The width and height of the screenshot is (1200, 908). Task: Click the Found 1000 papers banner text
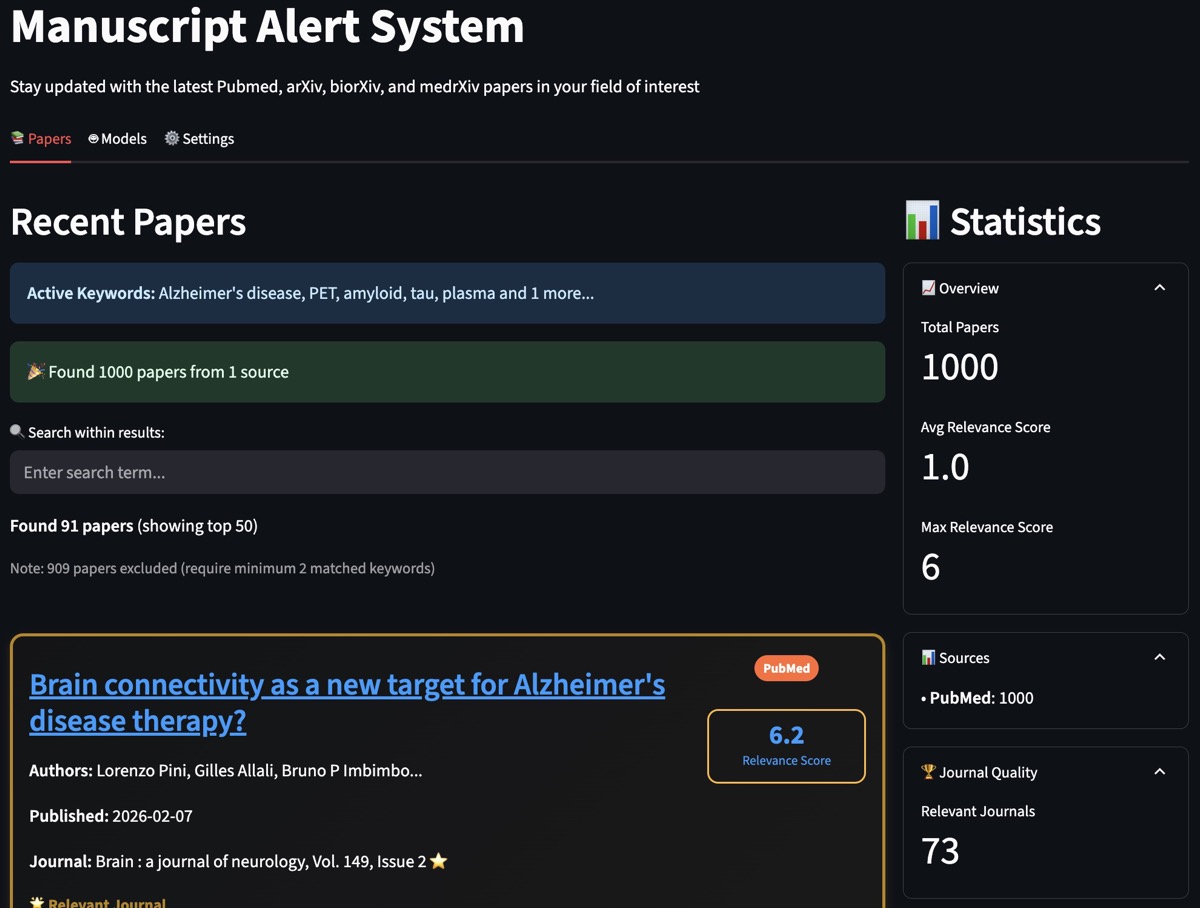coord(169,372)
